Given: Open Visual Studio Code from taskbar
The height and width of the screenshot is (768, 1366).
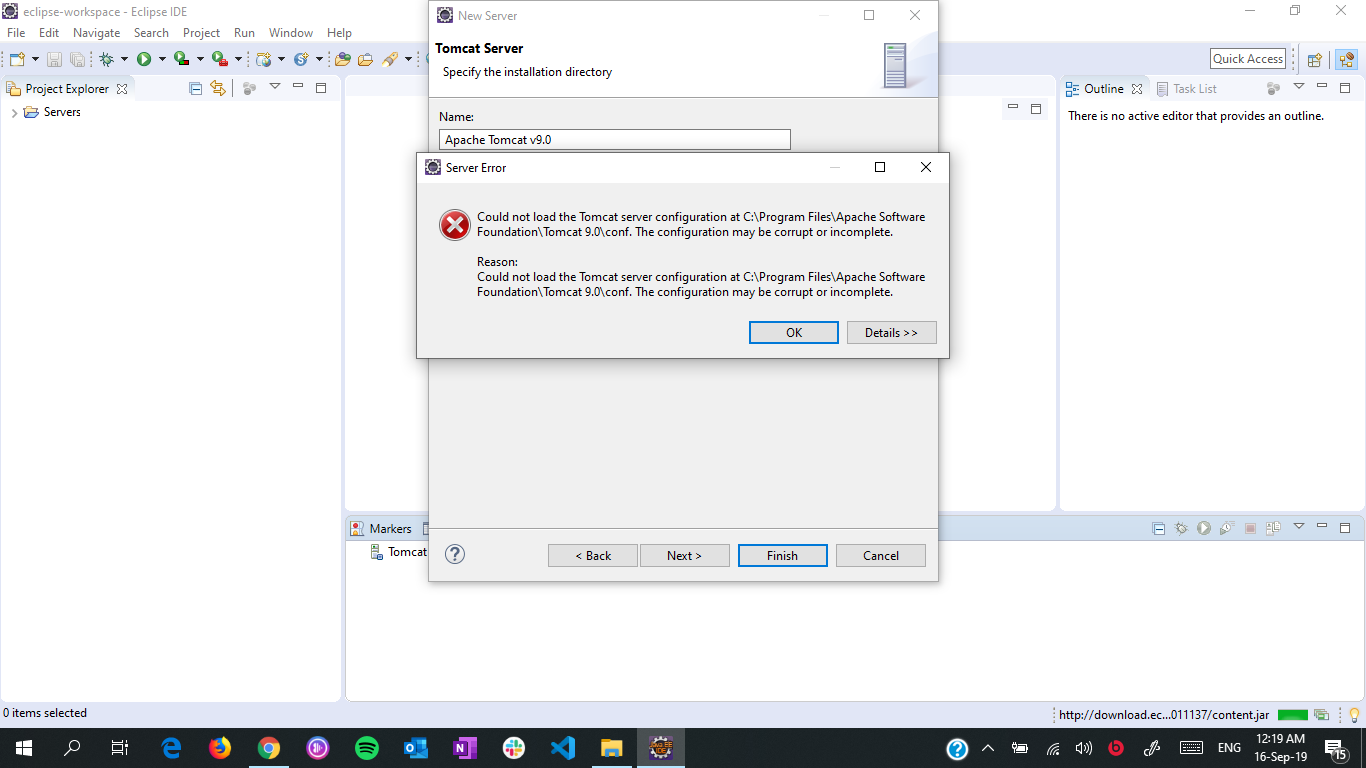Looking at the screenshot, I should coord(563,747).
